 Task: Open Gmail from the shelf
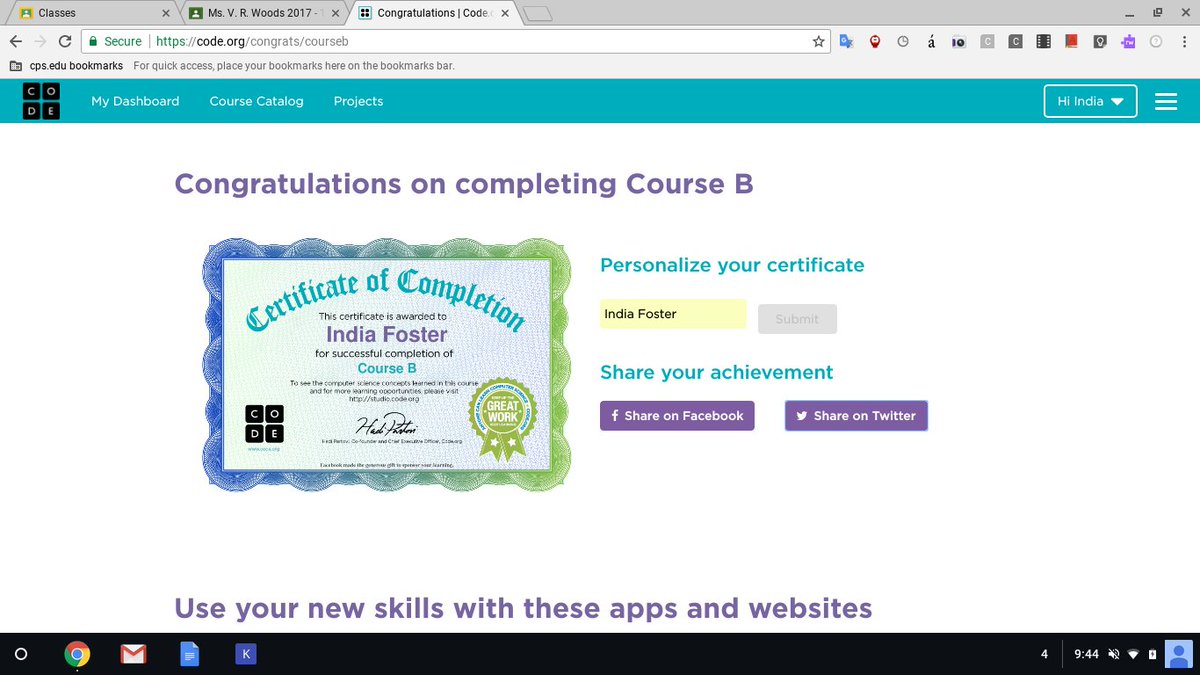coord(133,655)
